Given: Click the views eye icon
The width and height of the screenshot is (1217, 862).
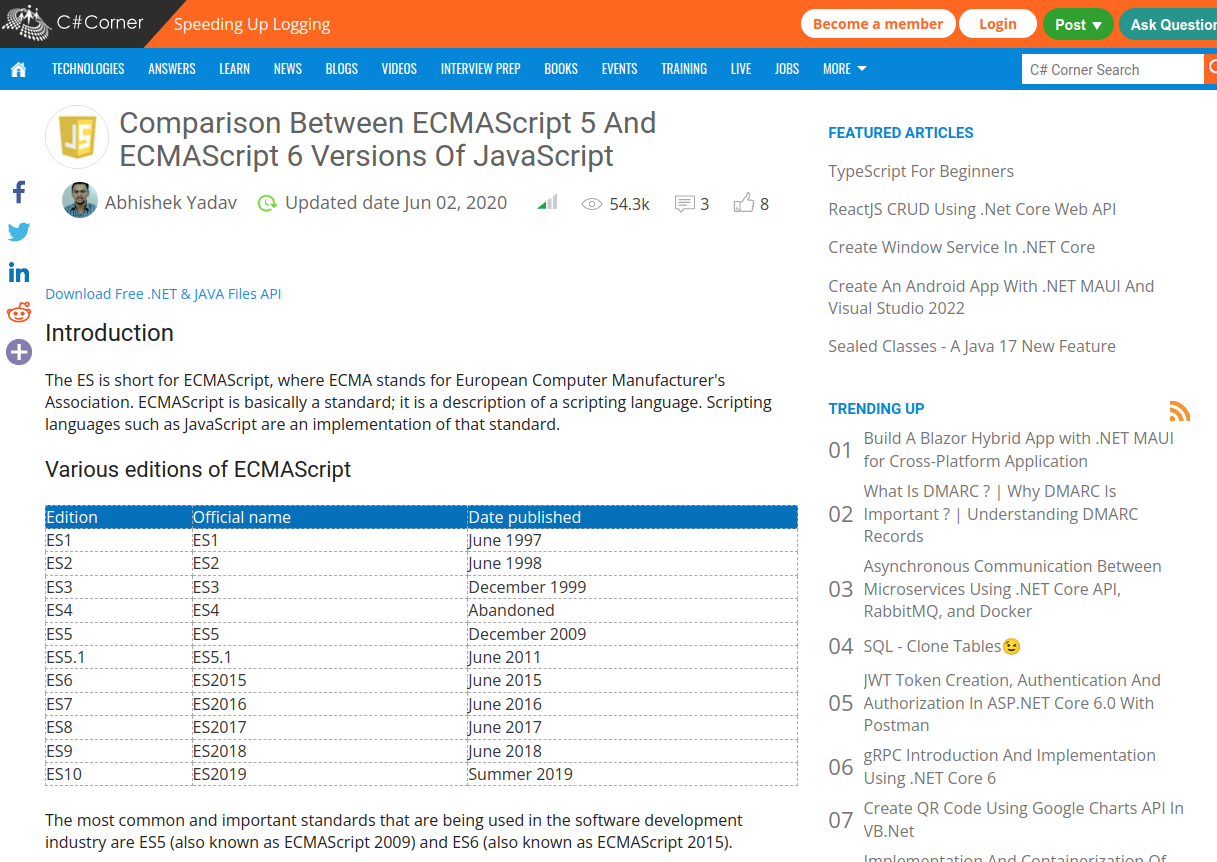Looking at the screenshot, I should [592, 204].
